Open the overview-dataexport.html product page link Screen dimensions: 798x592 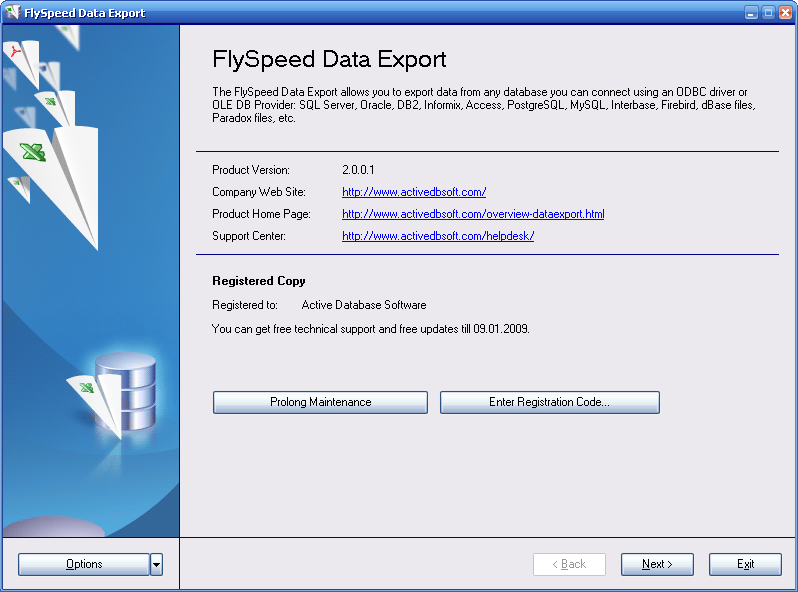pos(473,214)
